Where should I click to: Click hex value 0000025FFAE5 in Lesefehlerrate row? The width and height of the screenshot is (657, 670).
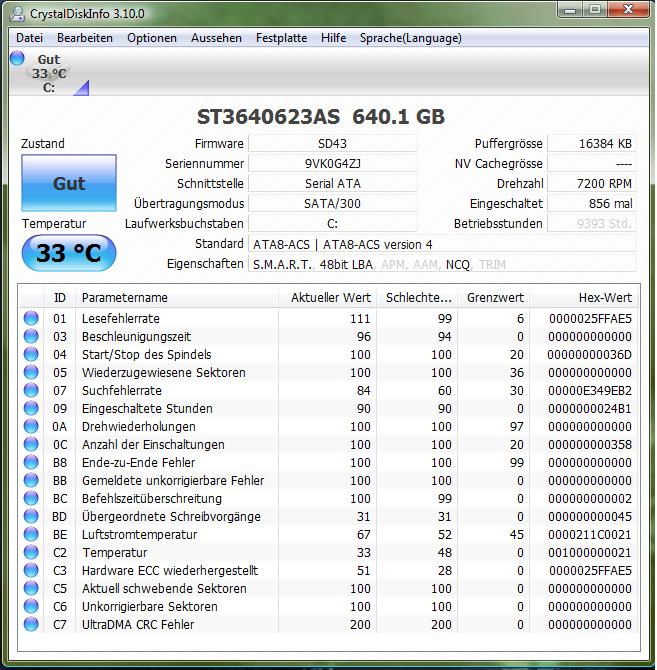tap(590, 318)
